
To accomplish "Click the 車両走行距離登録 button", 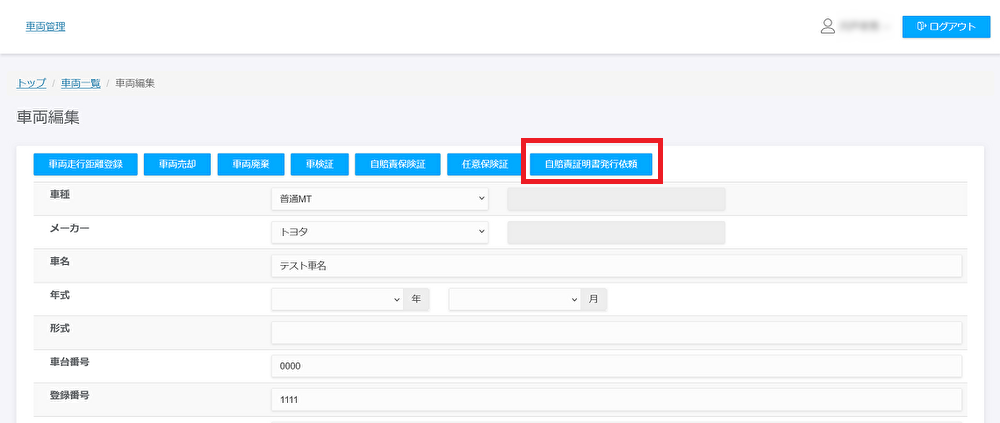I will 86,164.
